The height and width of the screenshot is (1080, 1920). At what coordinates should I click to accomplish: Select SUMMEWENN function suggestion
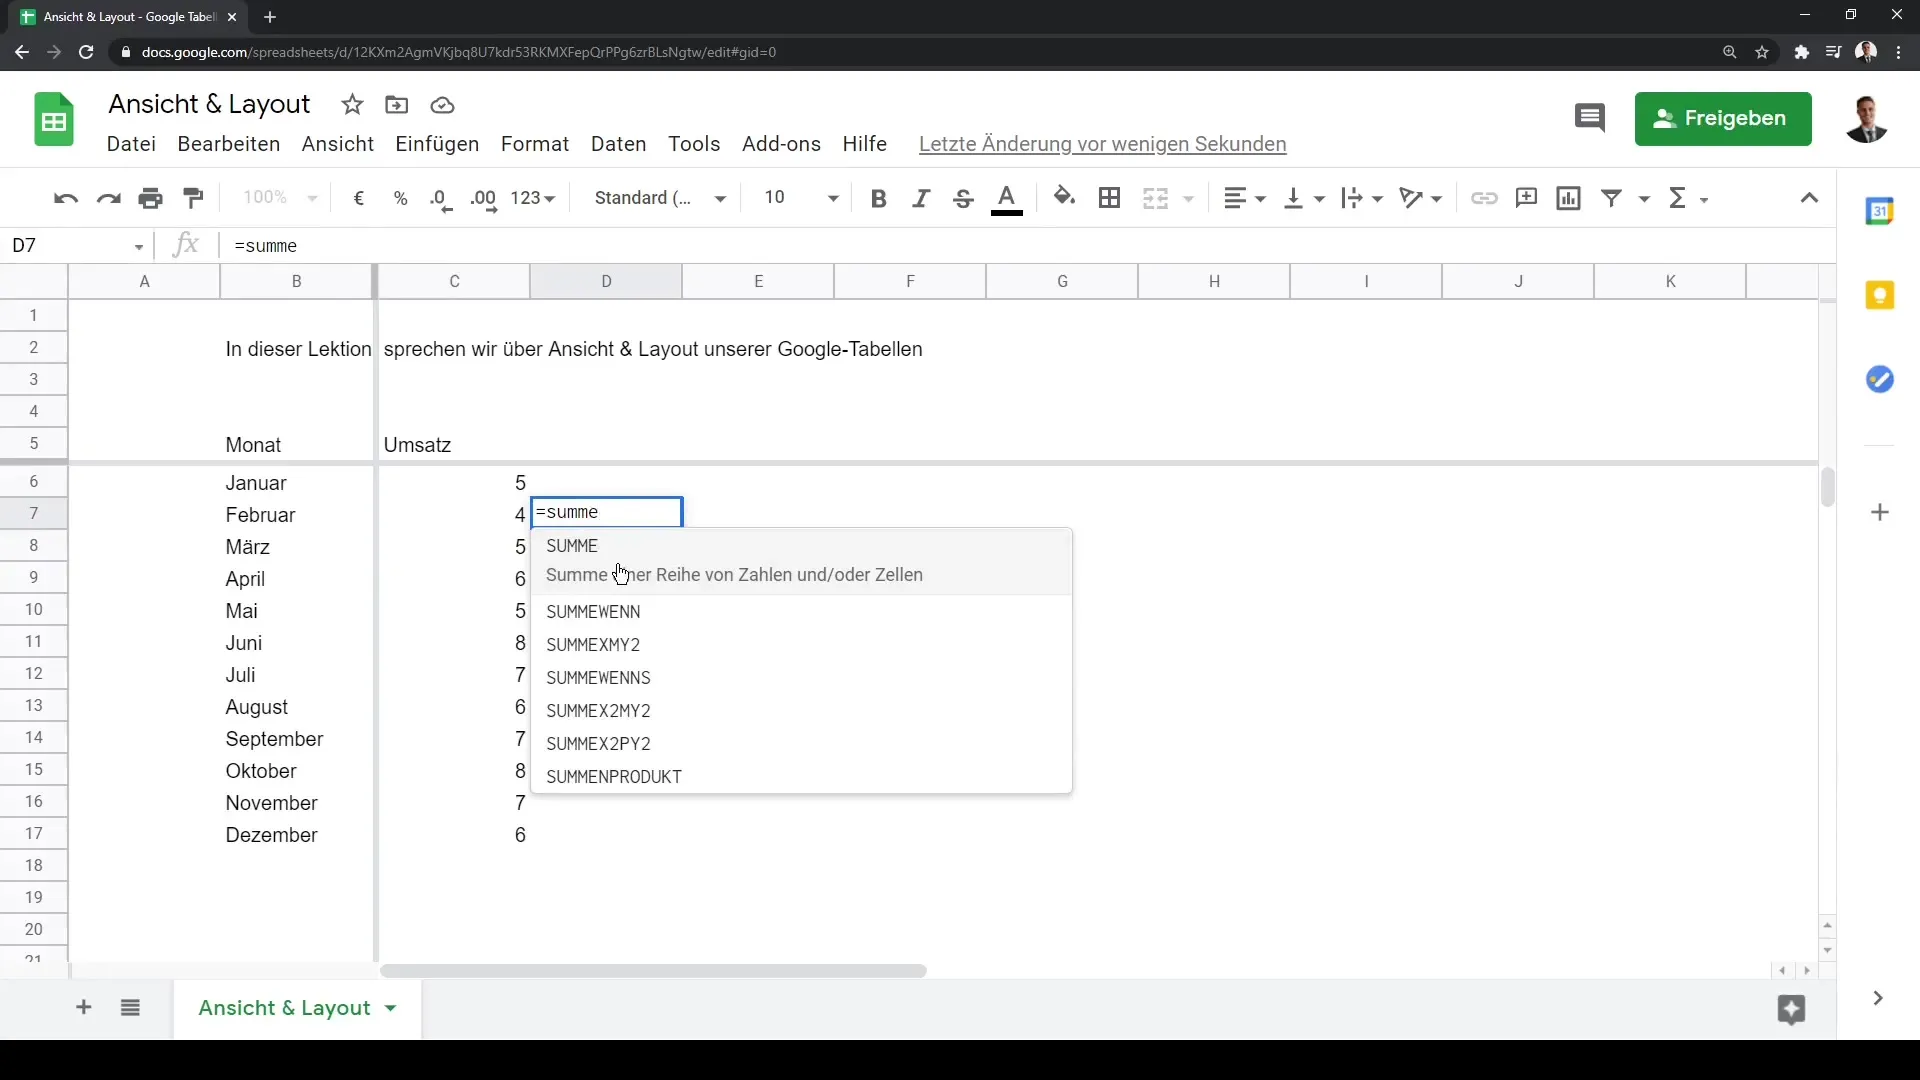[x=801, y=612]
